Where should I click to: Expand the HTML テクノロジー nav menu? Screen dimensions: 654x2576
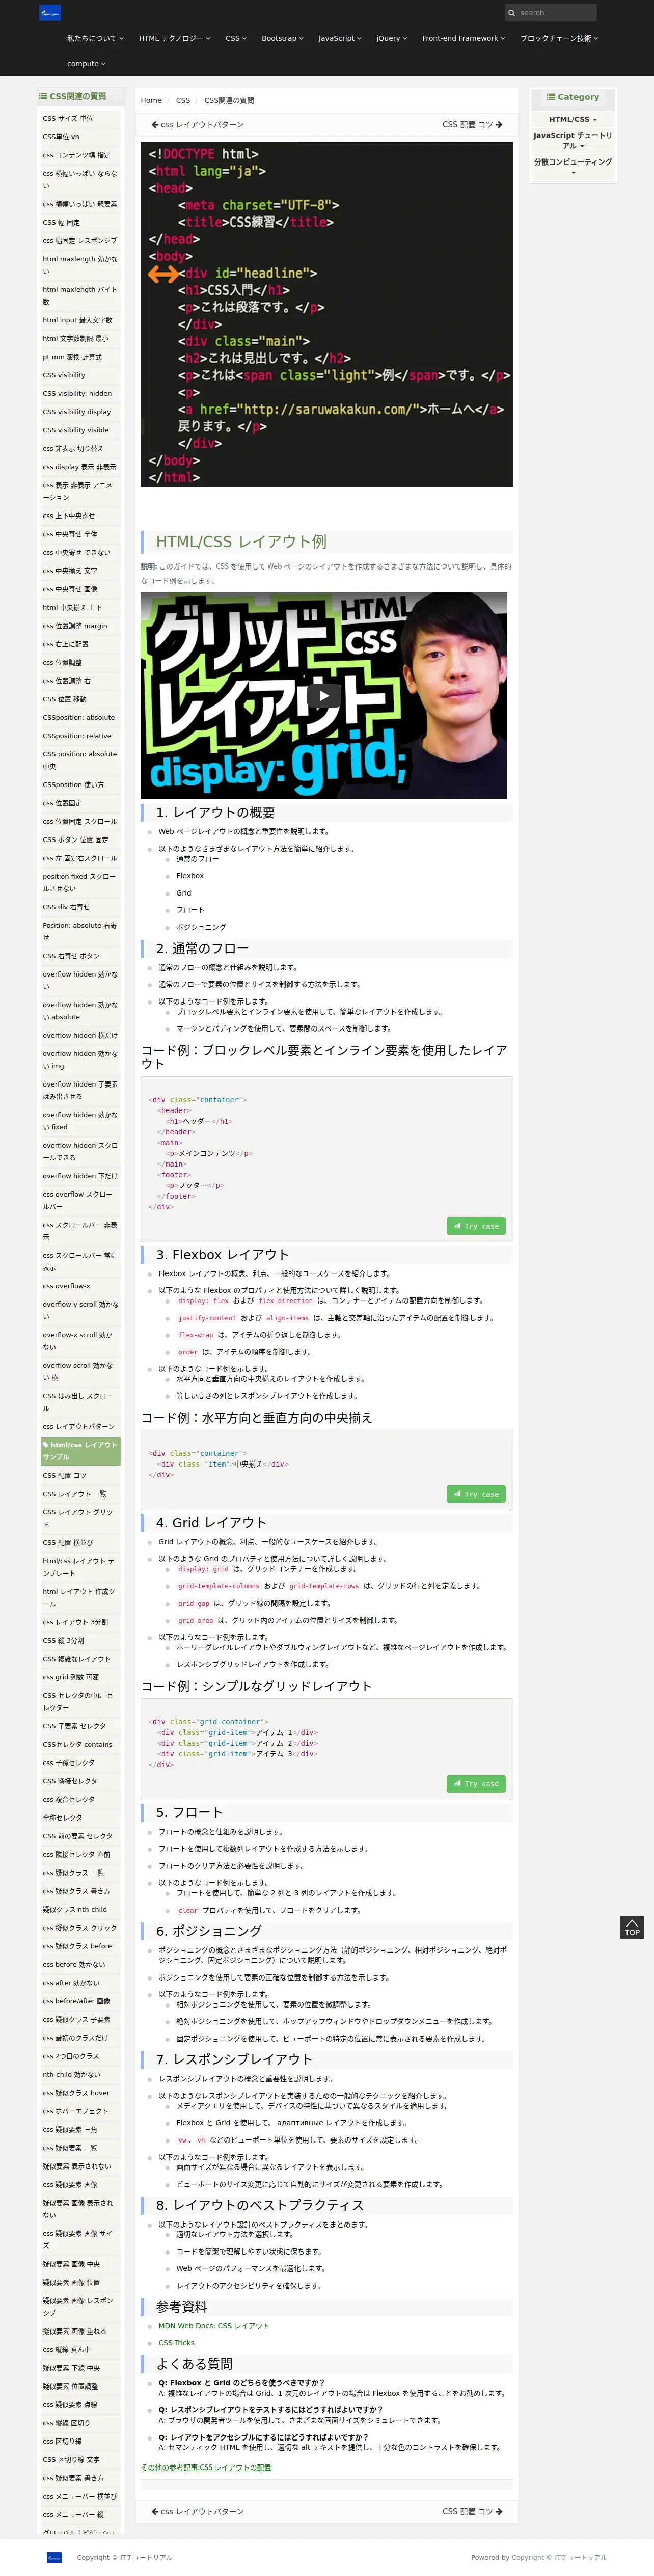(174, 38)
